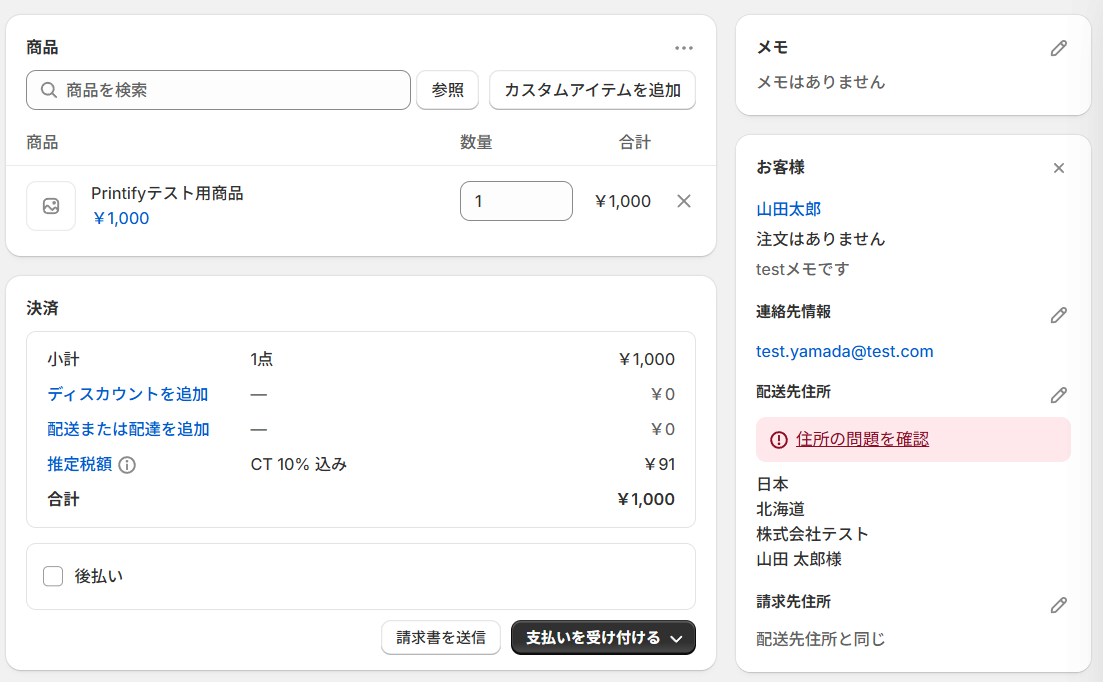
Task: Click the 請求書を送信 button
Action: 441,638
